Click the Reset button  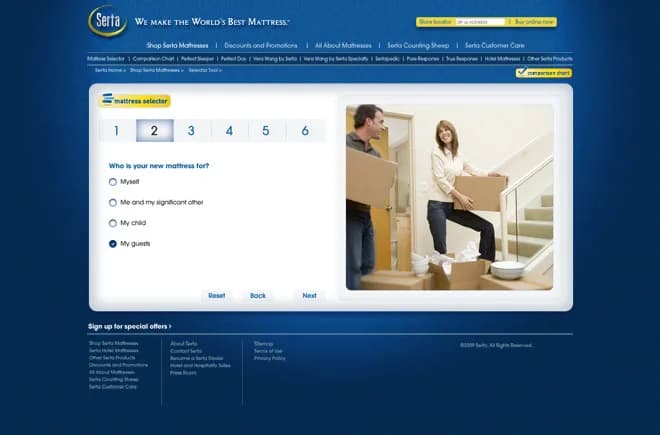216,296
